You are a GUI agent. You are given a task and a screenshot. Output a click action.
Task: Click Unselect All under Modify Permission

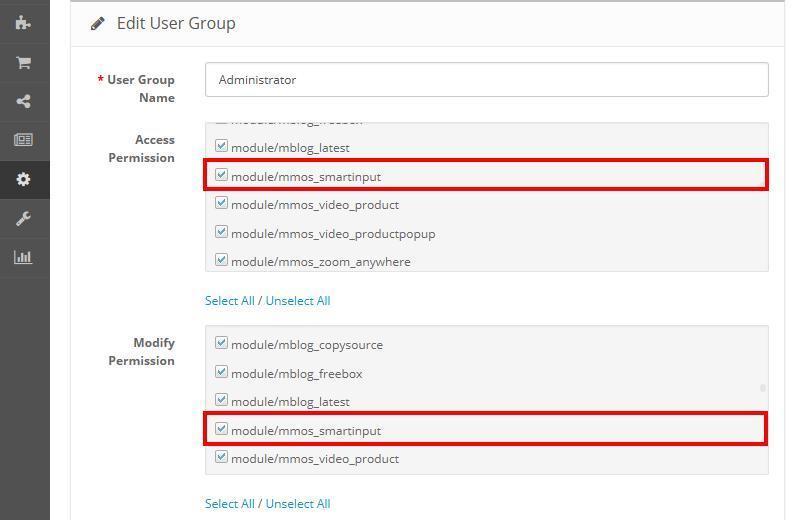pos(298,504)
